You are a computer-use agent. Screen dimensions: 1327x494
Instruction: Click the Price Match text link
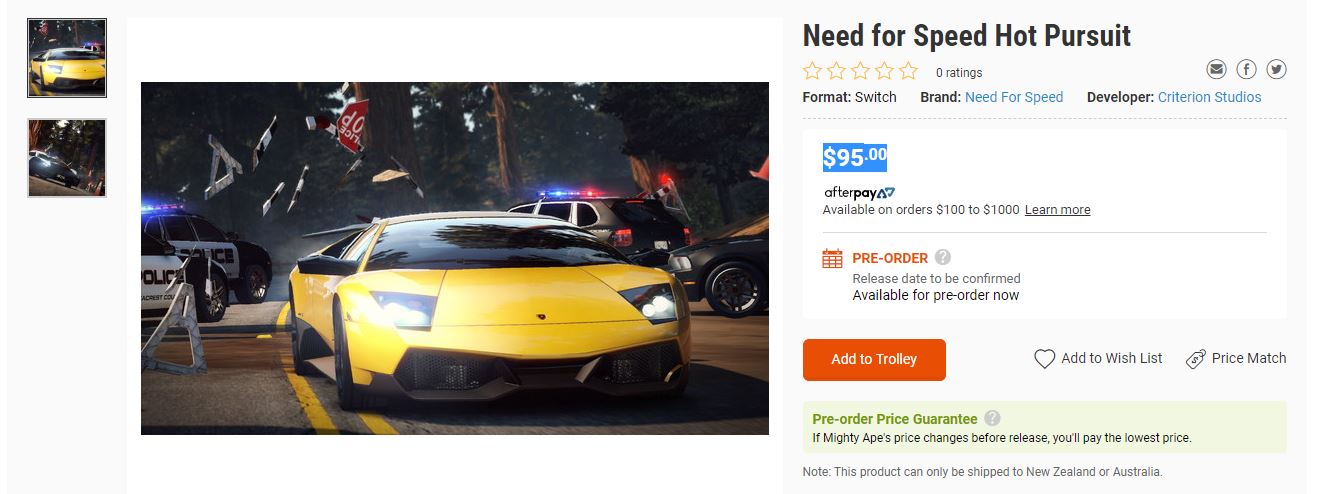[x=1249, y=358]
